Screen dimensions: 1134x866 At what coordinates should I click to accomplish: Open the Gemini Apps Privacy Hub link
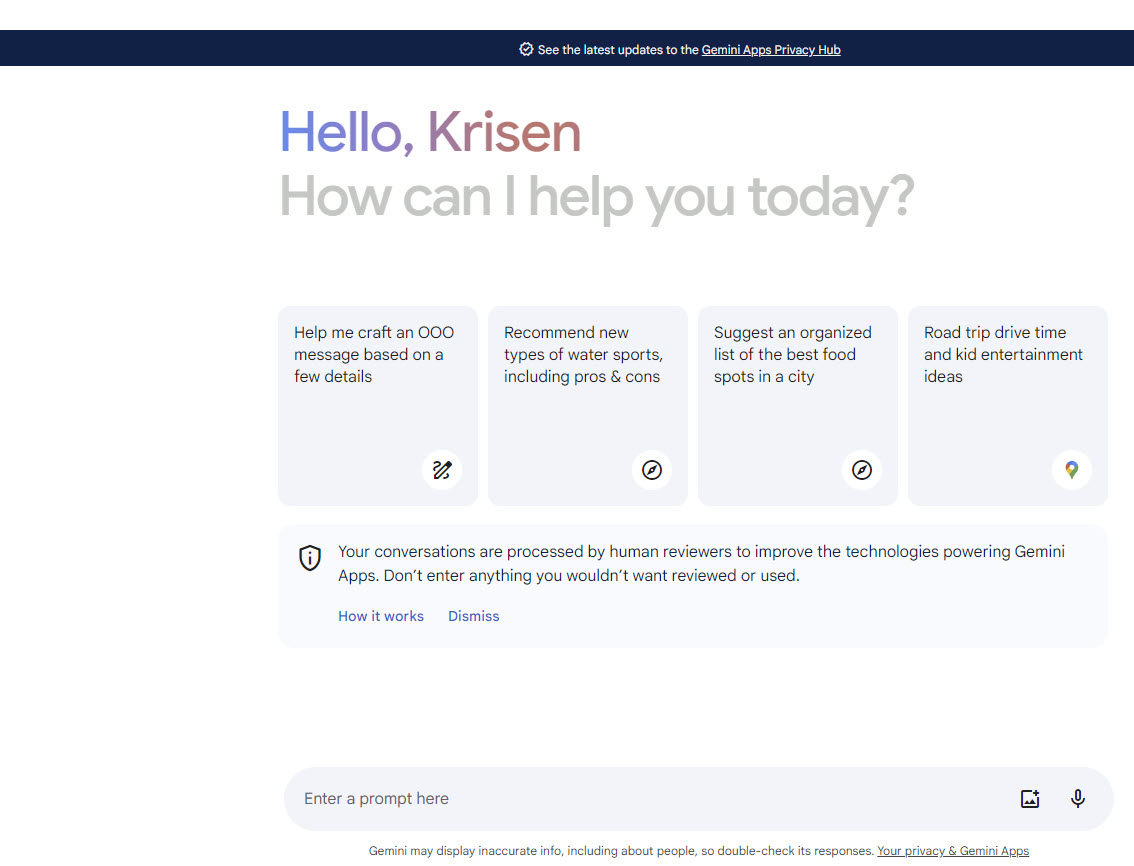click(770, 49)
